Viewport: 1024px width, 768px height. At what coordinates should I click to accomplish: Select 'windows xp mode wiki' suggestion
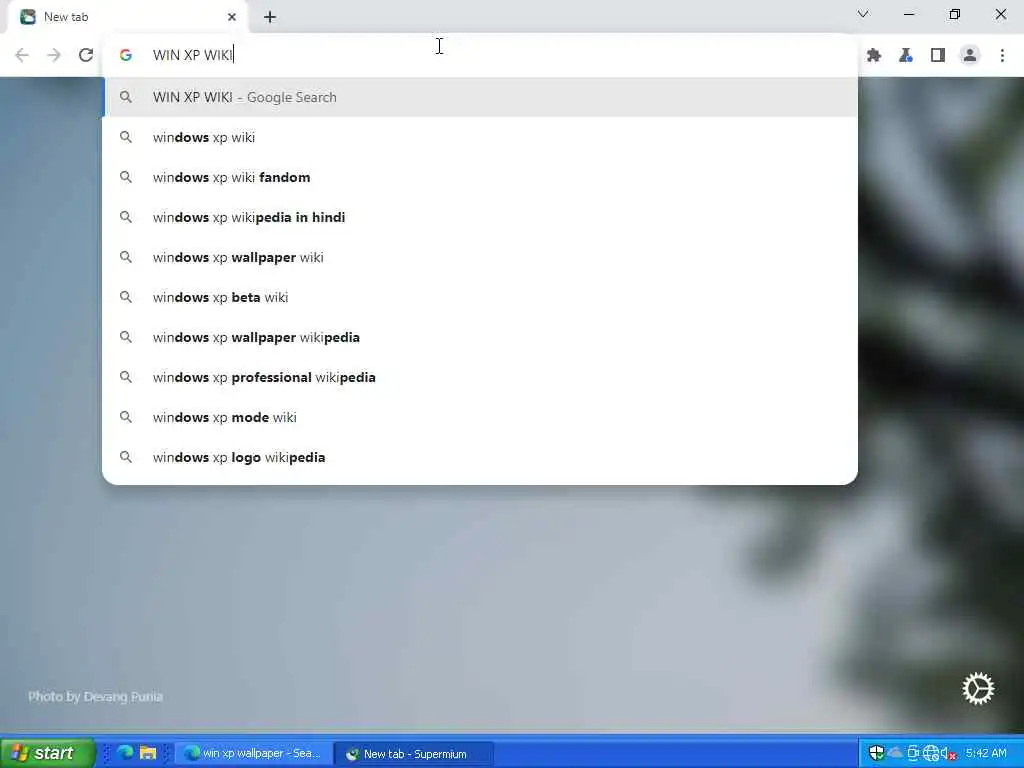click(x=481, y=417)
